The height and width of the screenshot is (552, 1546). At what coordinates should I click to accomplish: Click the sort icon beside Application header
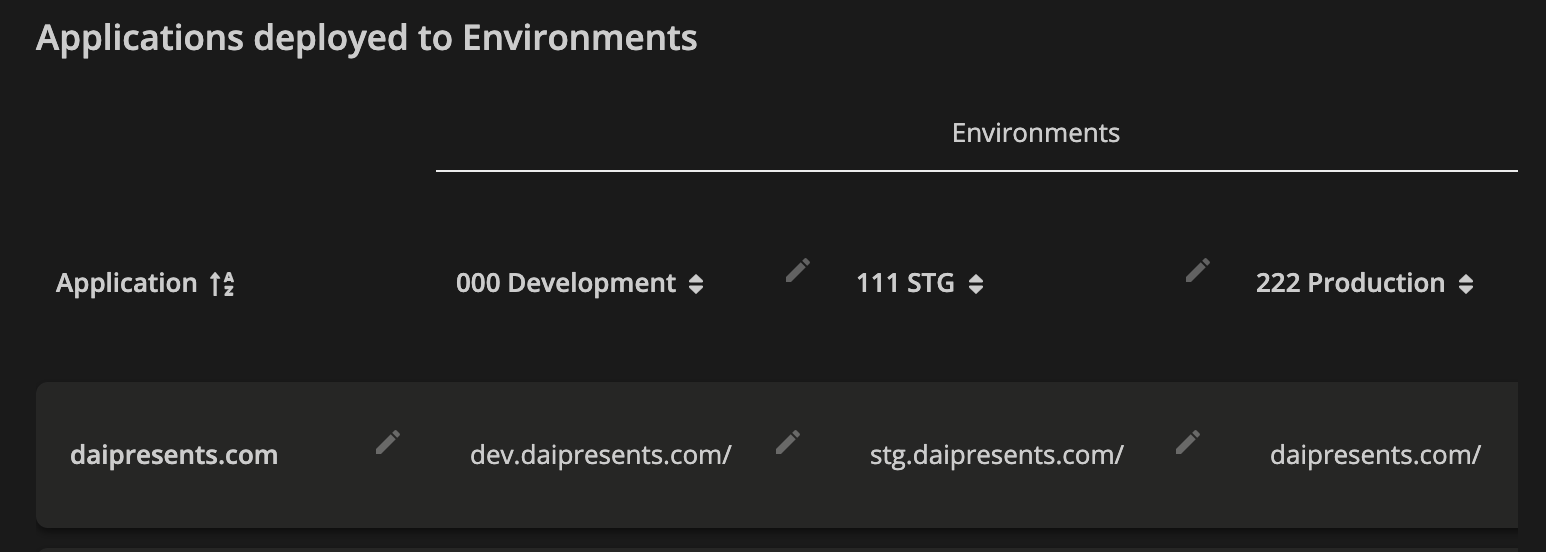tap(222, 284)
